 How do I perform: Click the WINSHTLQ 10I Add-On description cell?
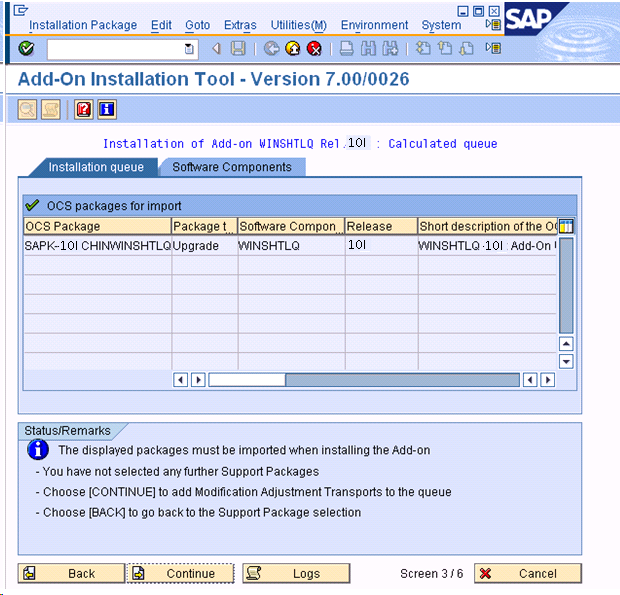(487, 246)
